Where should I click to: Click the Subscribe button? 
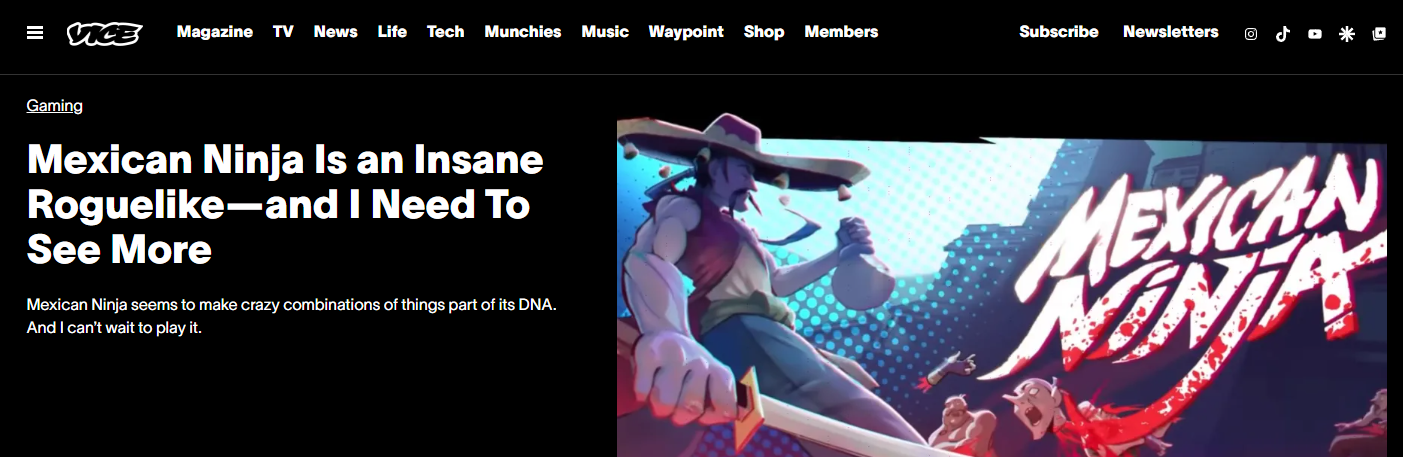1059,32
